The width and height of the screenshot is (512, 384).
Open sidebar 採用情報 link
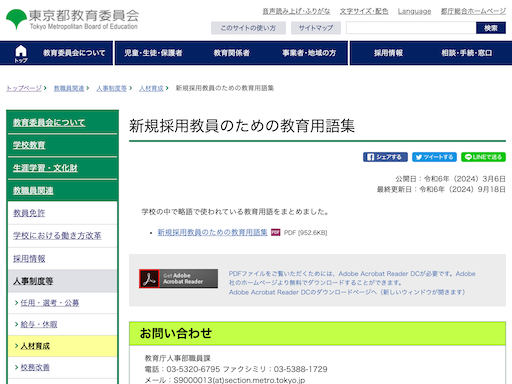pyautogui.click(x=29, y=258)
